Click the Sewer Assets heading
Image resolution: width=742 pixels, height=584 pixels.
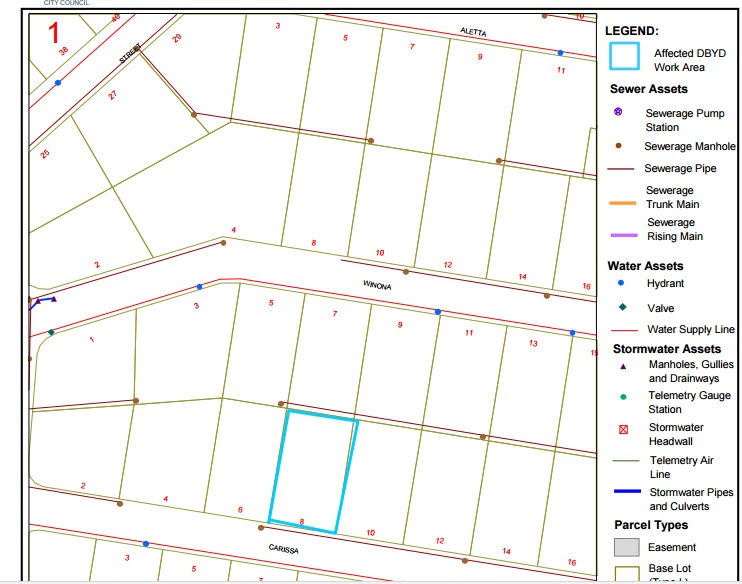pyautogui.click(x=648, y=89)
